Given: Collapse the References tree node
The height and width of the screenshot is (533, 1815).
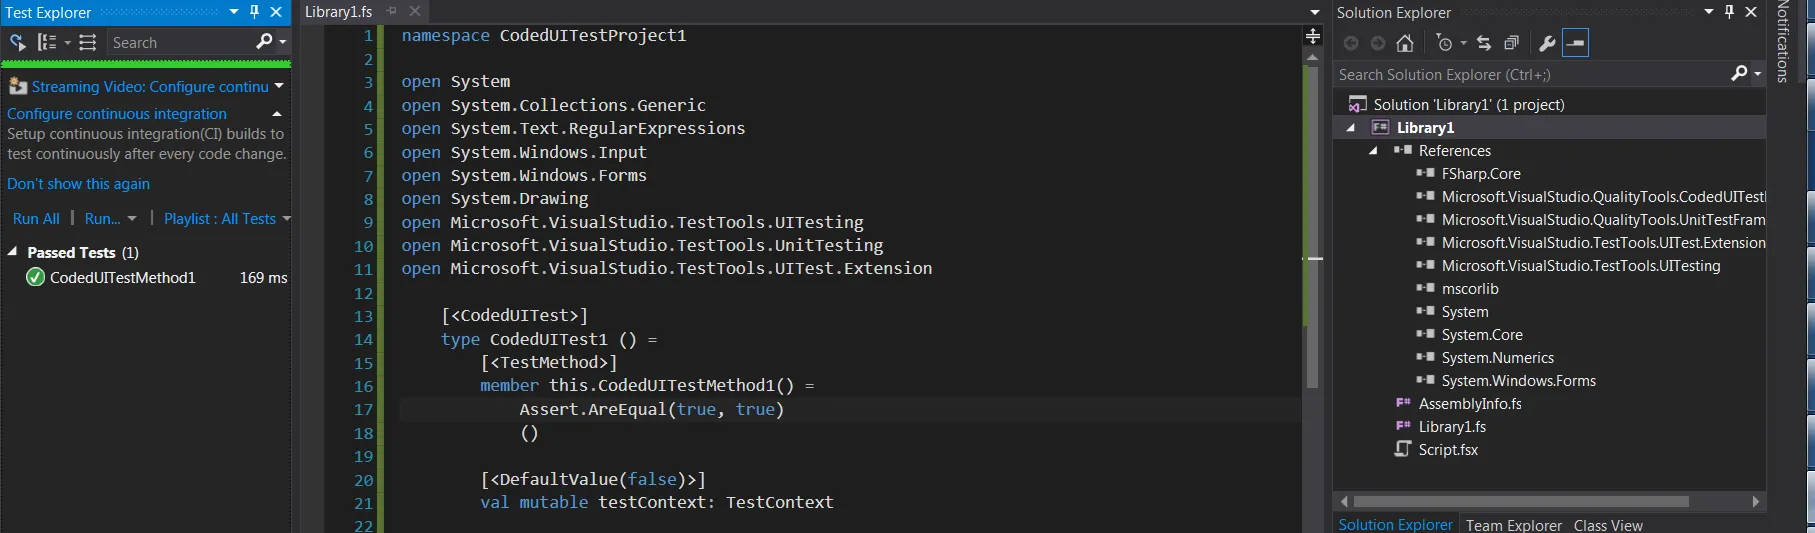Looking at the screenshot, I should click(1373, 151).
